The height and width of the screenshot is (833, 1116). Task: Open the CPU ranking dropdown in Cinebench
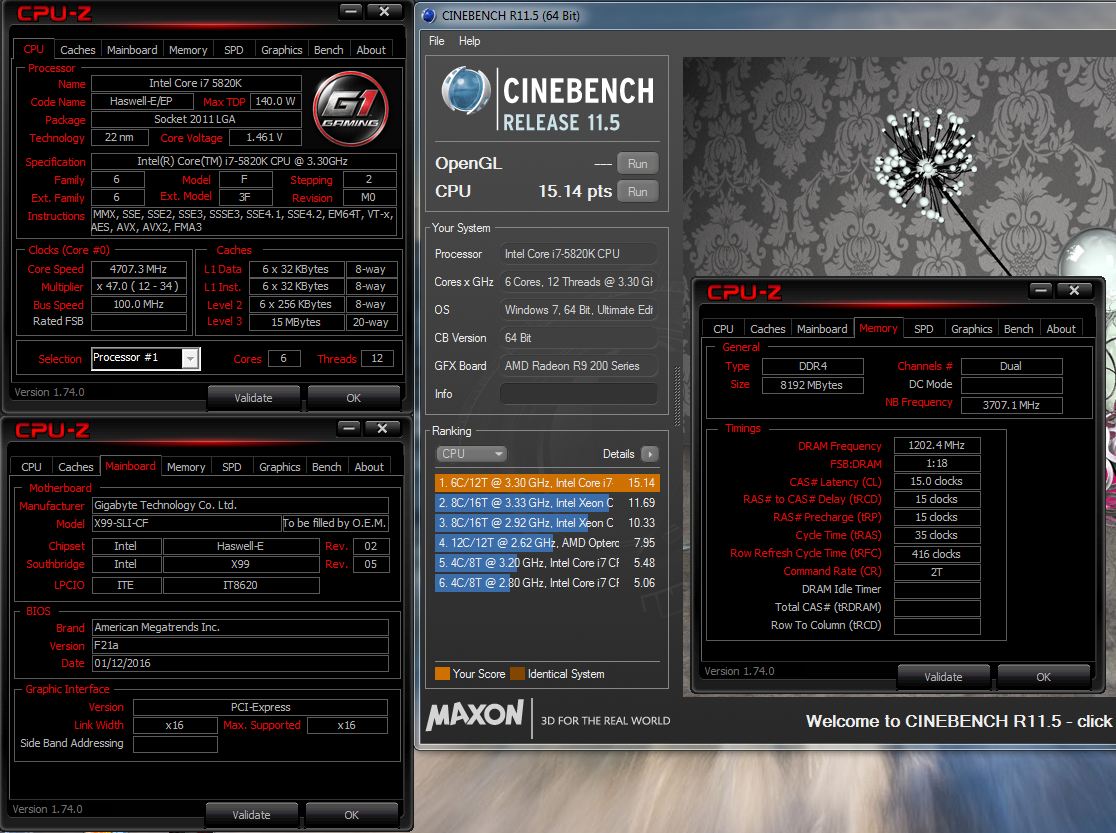click(x=470, y=454)
